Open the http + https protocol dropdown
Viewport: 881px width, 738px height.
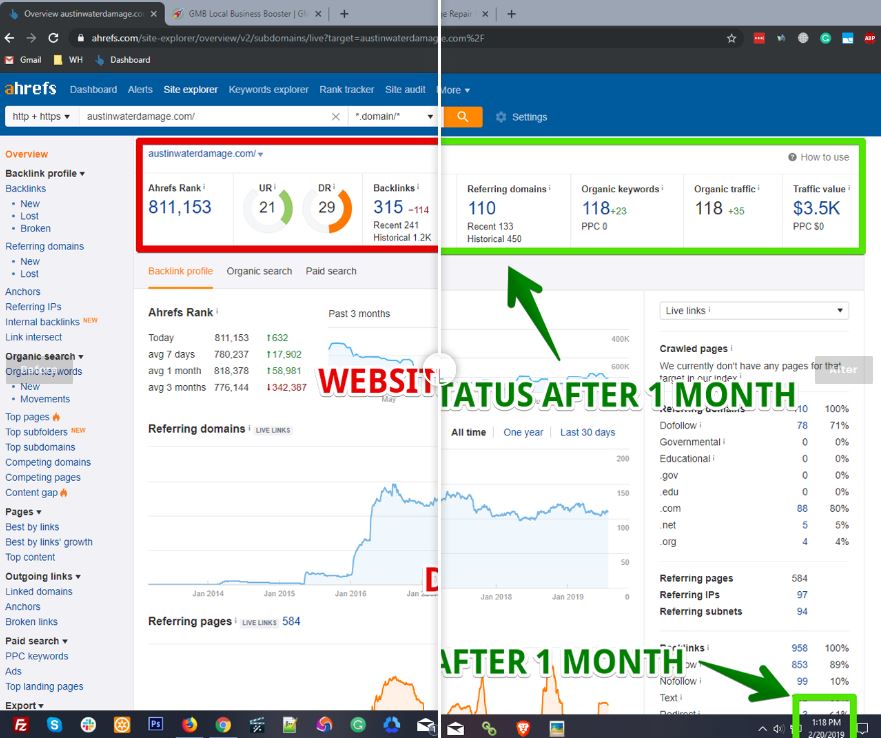tap(41, 116)
